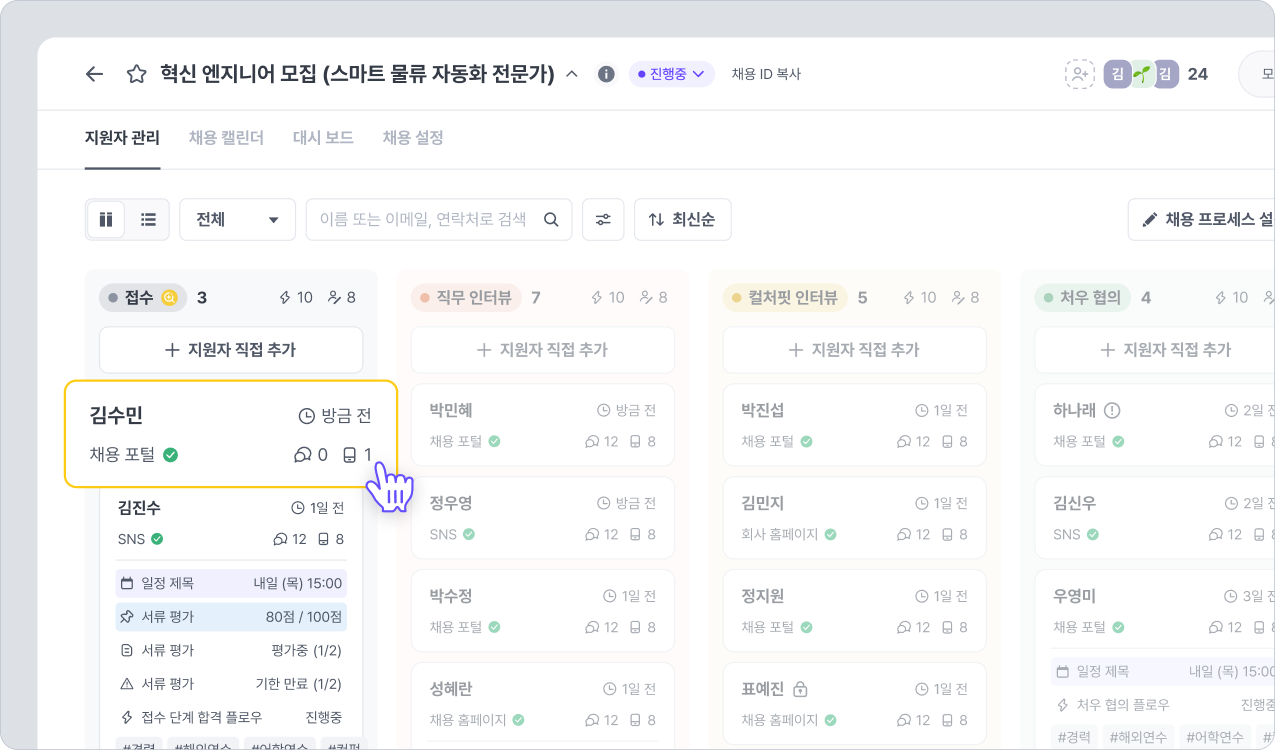Click the 채용 프로세스 설정 button
1275x750 pixels.
pyautogui.click(x=1201, y=219)
